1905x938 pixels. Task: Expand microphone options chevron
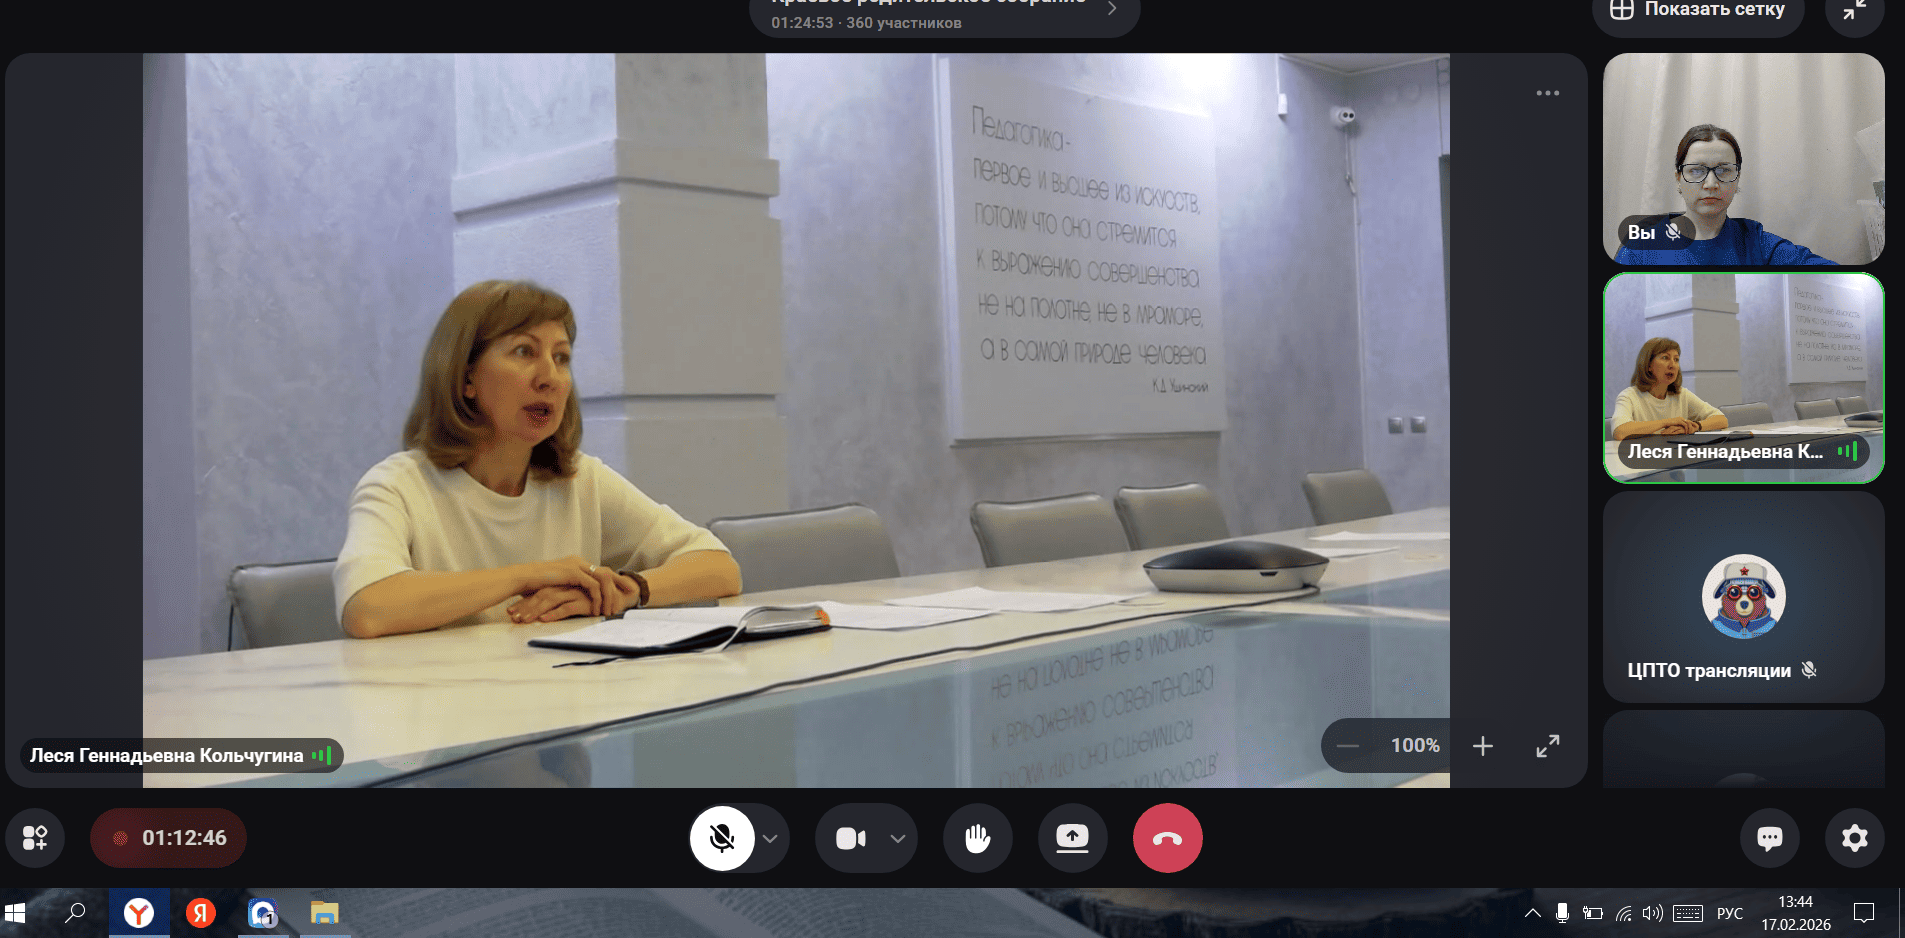click(x=770, y=838)
